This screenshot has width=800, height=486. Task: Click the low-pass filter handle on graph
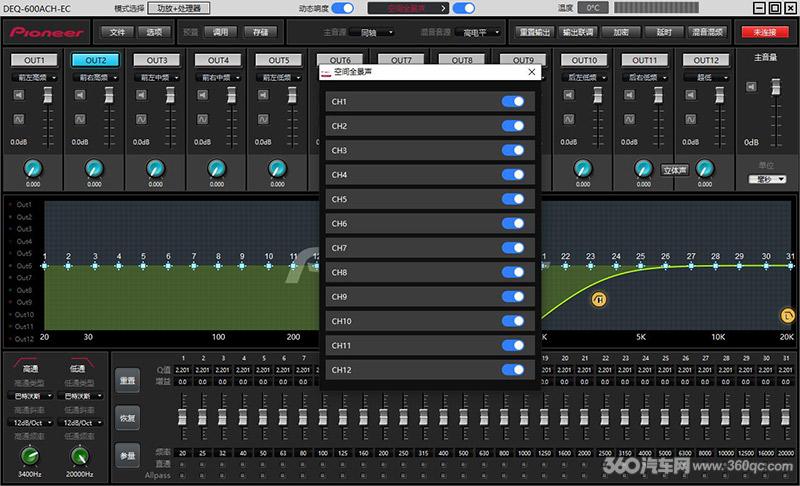point(787,316)
